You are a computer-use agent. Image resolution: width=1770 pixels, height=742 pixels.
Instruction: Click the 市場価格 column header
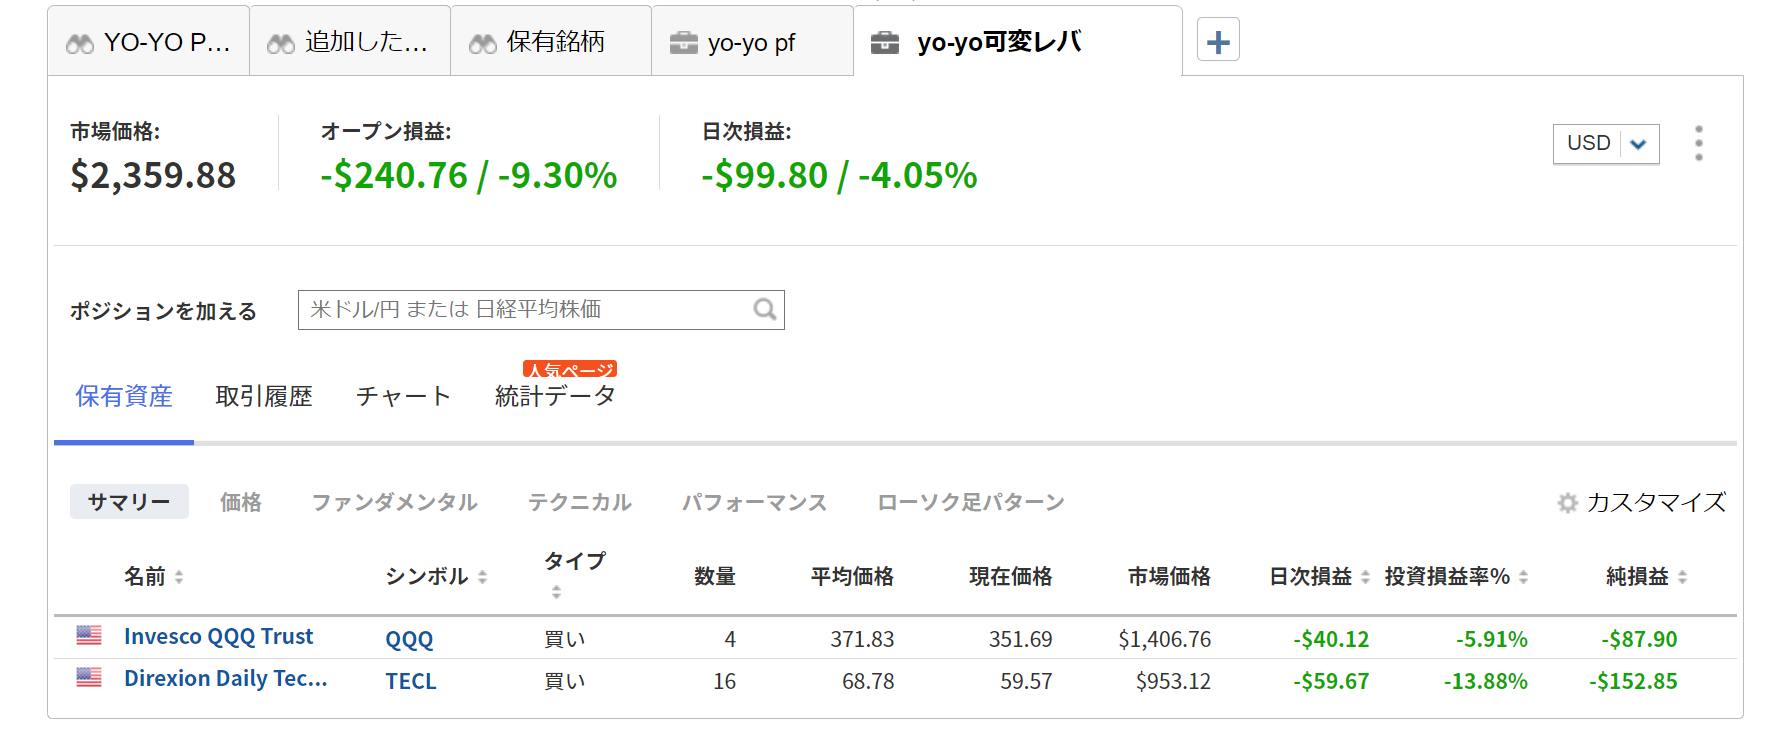pos(1169,577)
